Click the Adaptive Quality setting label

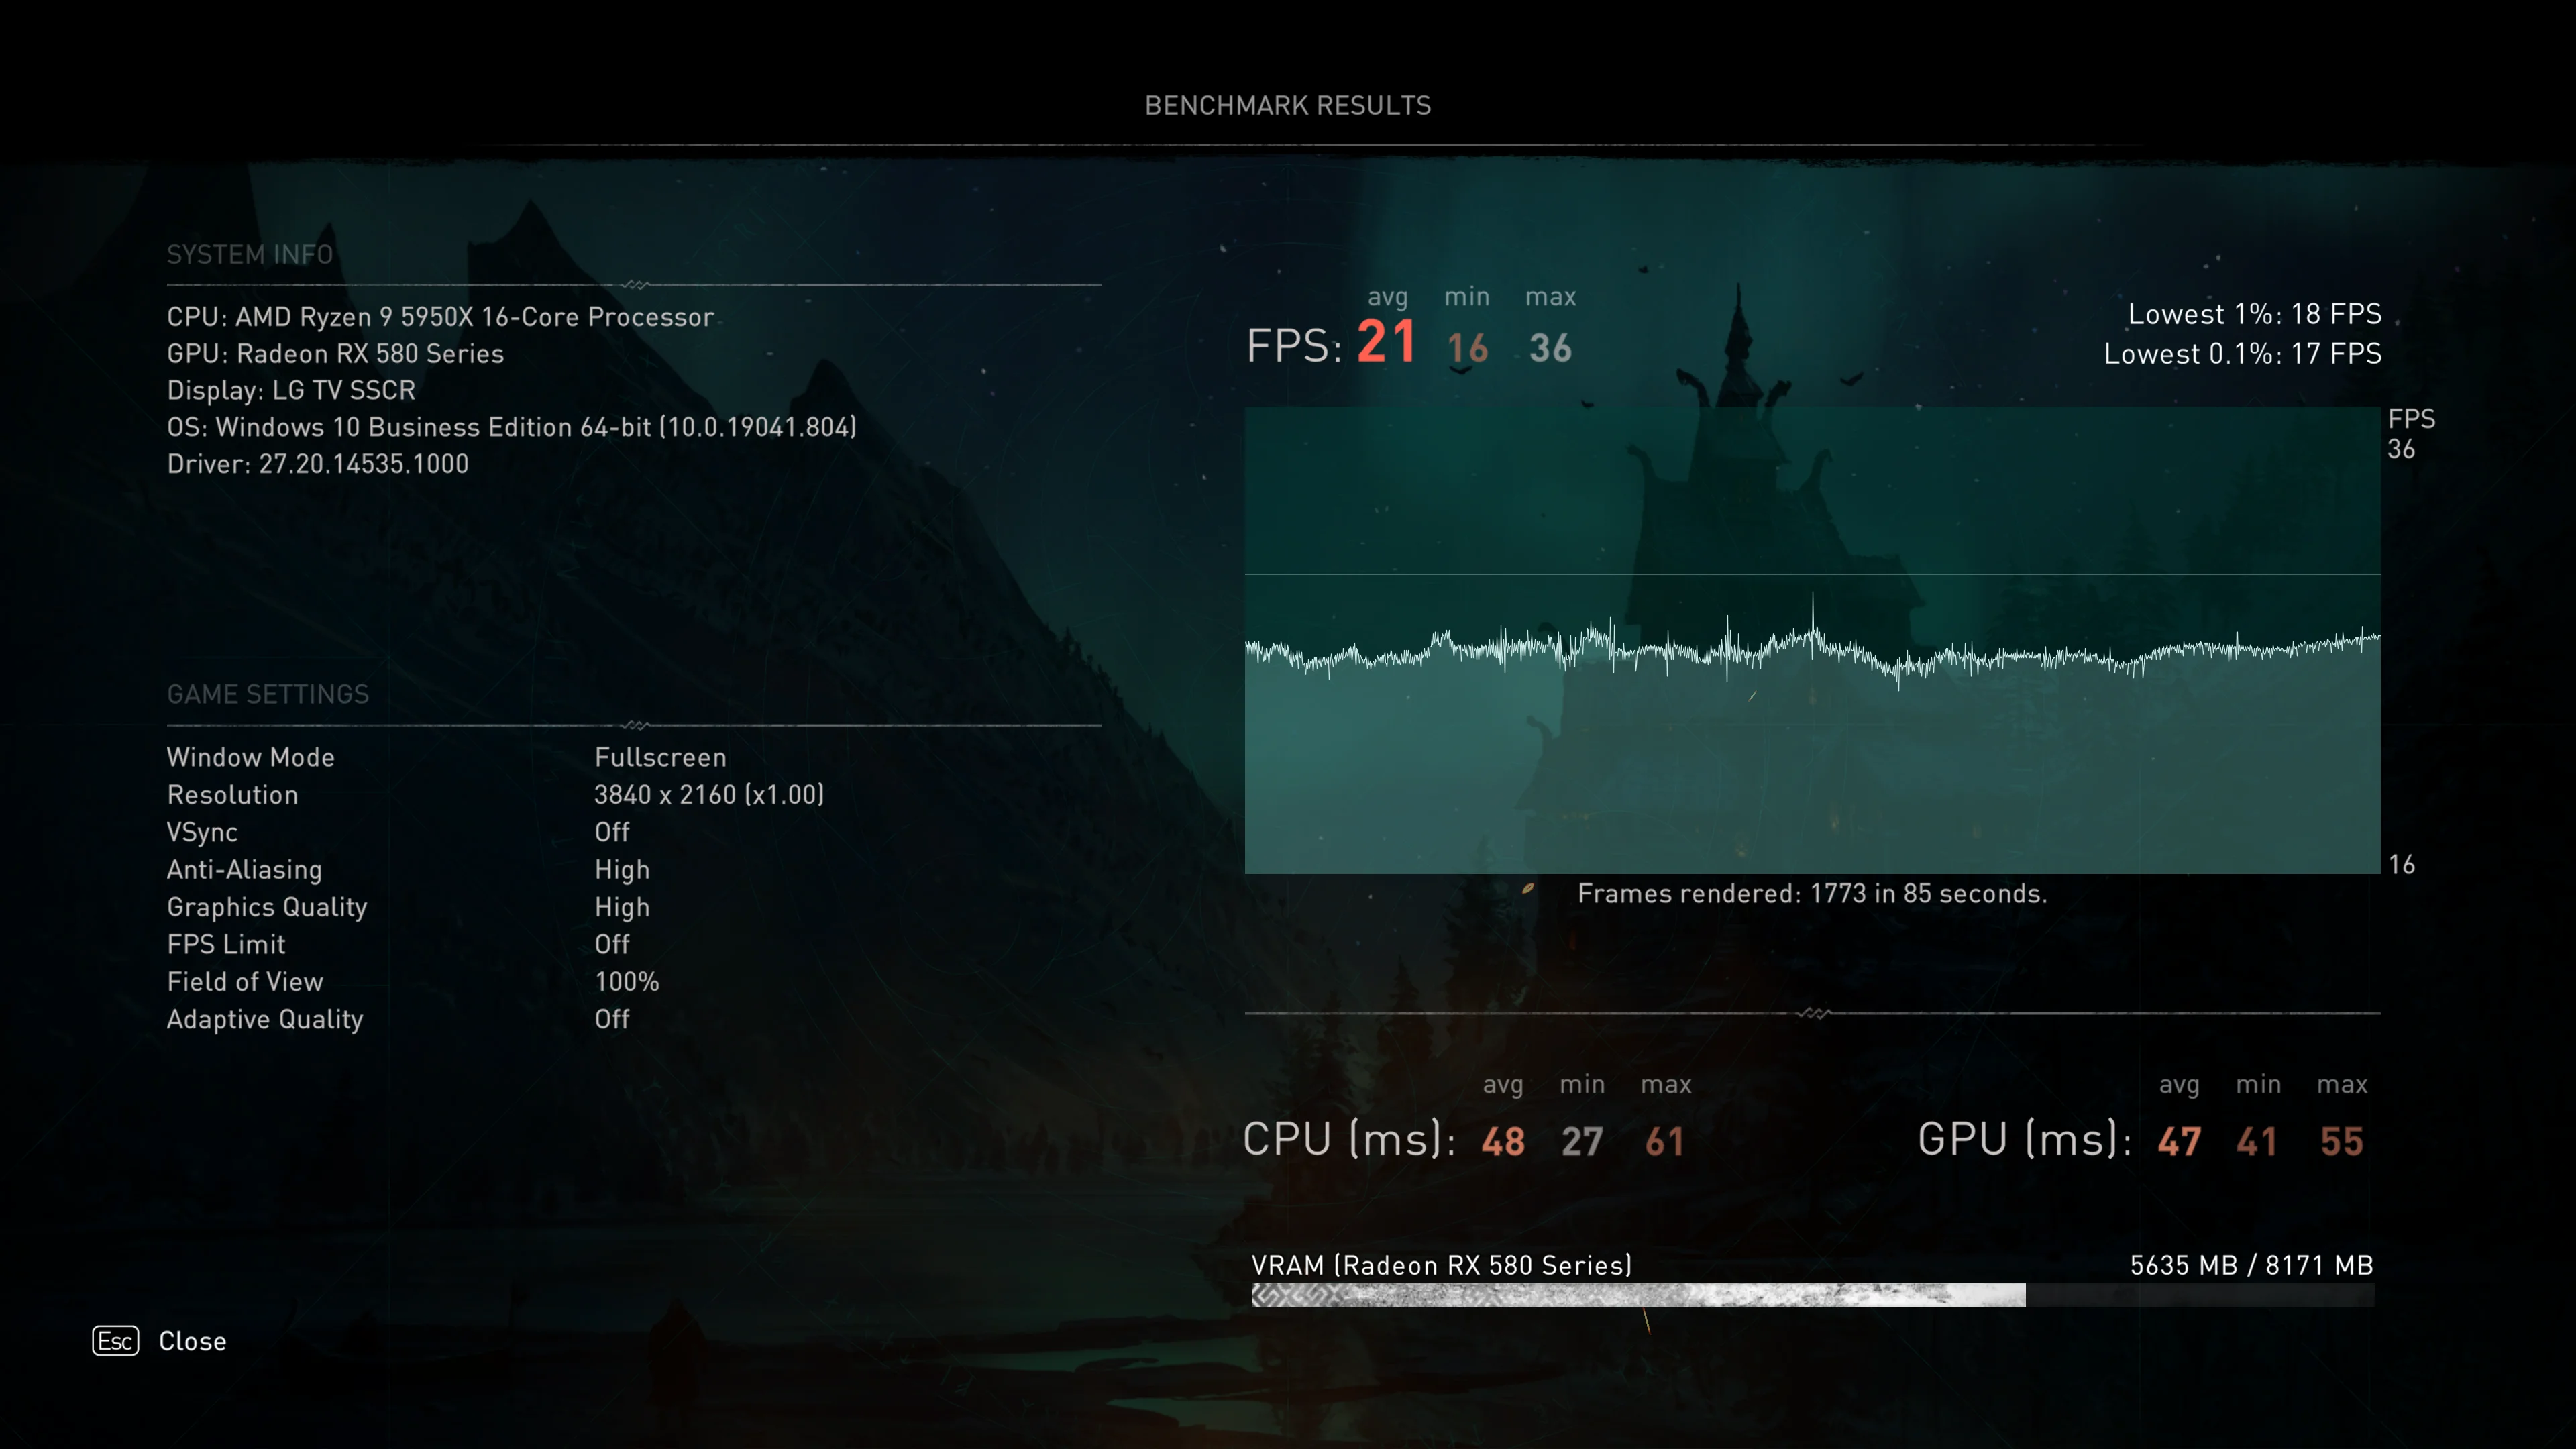(x=265, y=1020)
